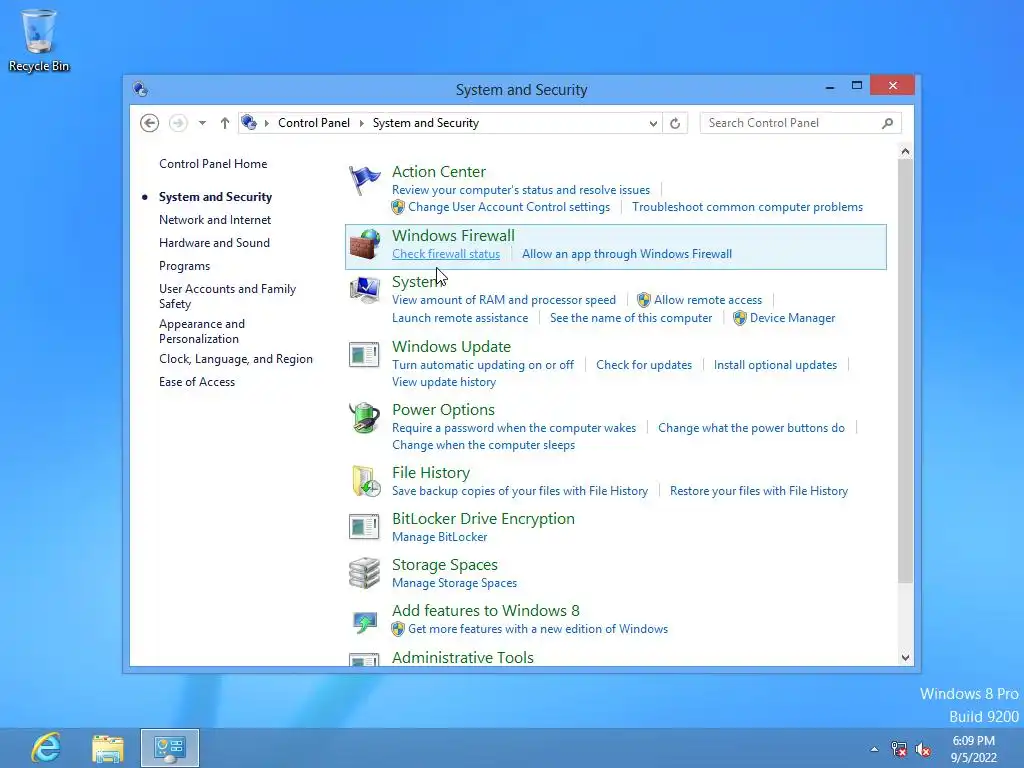The height and width of the screenshot is (768, 1024).
Task: Click Check firewall status link
Action: (x=446, y=254)
